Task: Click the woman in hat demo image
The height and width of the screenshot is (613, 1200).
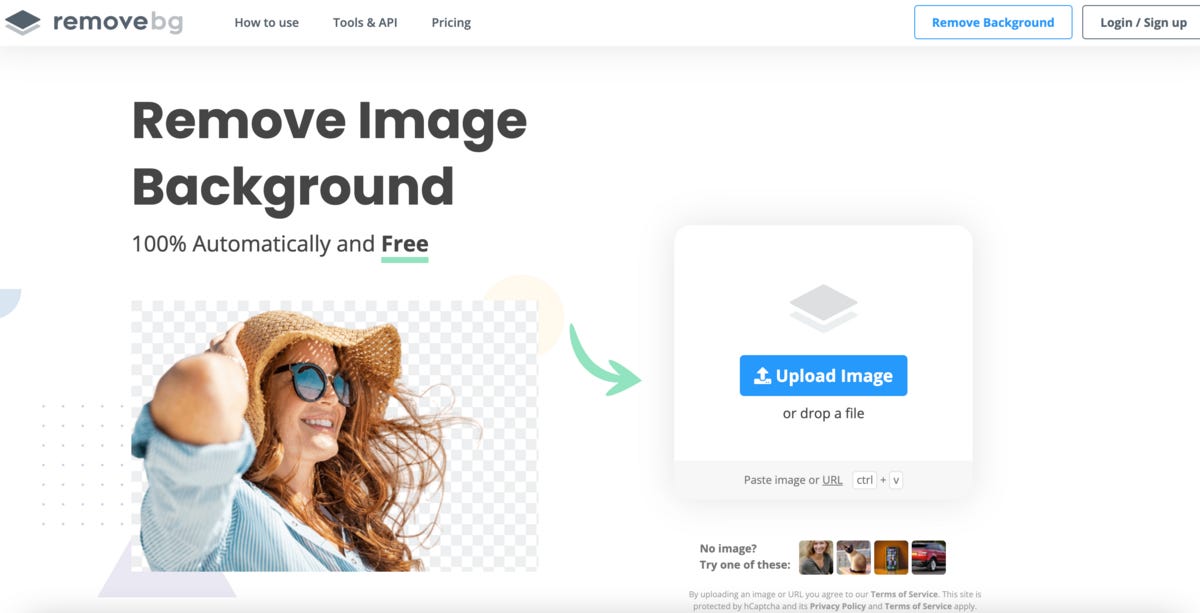Action: pos(334,436)
